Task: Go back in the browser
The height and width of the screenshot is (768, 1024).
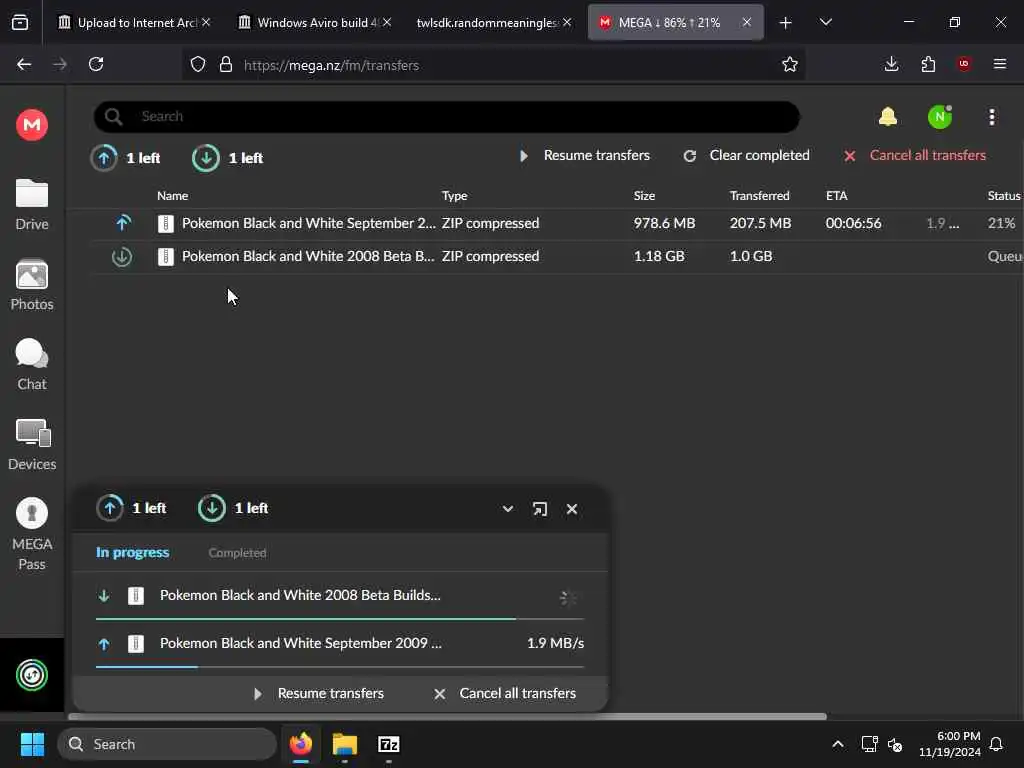Action: click(x=24, y=64)
